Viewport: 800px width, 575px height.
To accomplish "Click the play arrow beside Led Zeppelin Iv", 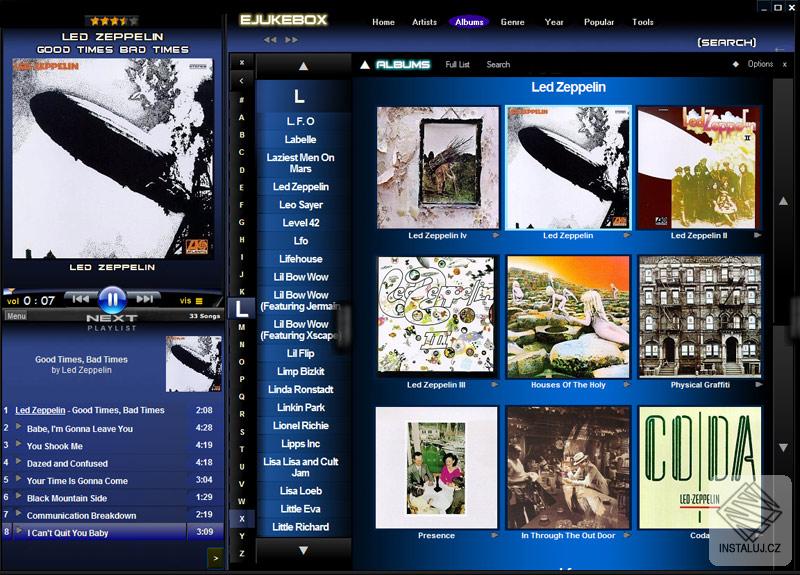I will pos(496,235).
